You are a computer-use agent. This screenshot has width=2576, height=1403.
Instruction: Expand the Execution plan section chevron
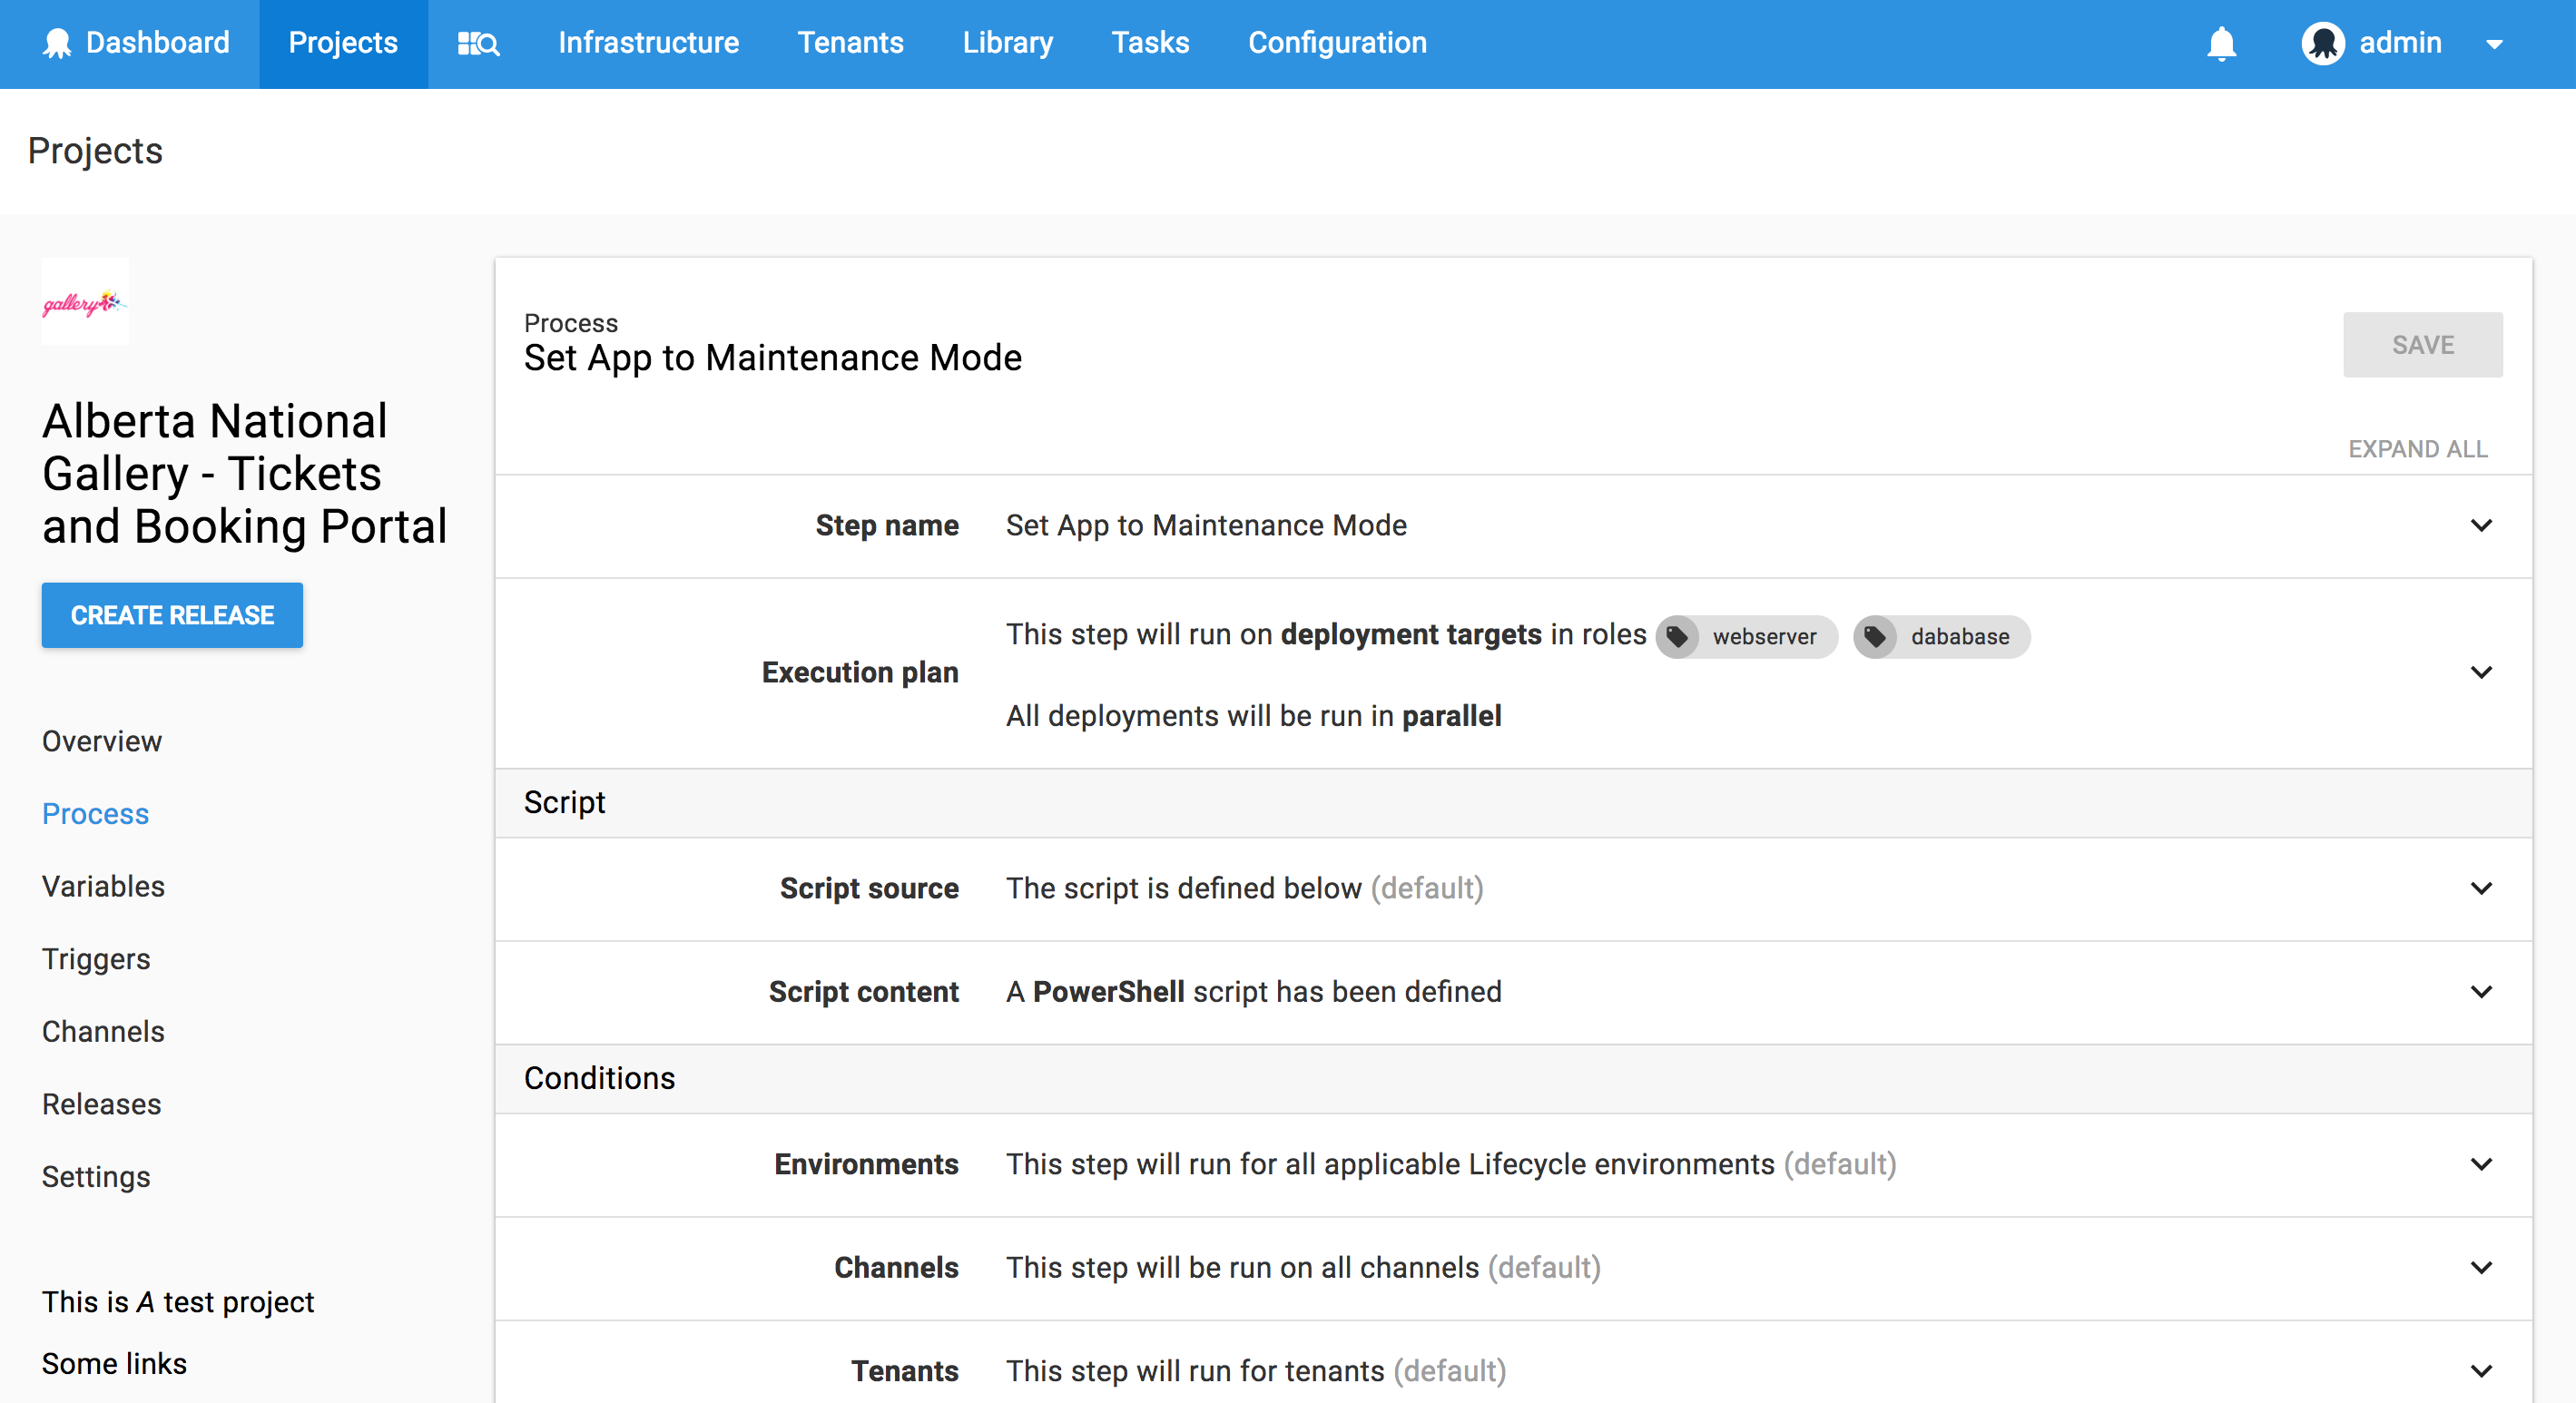[2481, 672]
